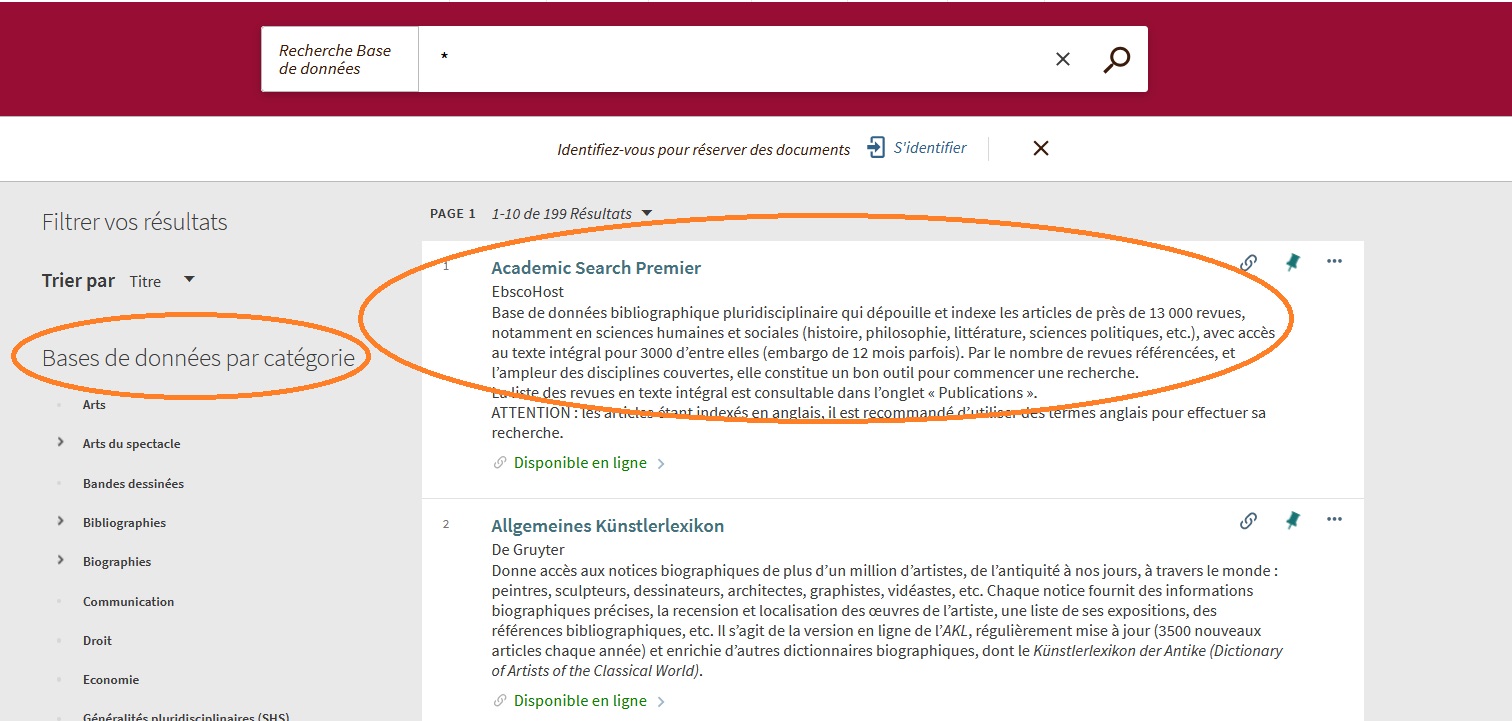This screenshot has width=1512, height=721.
Task: Open the Recherche Base de données scope selector
Action: pos(340,59)
